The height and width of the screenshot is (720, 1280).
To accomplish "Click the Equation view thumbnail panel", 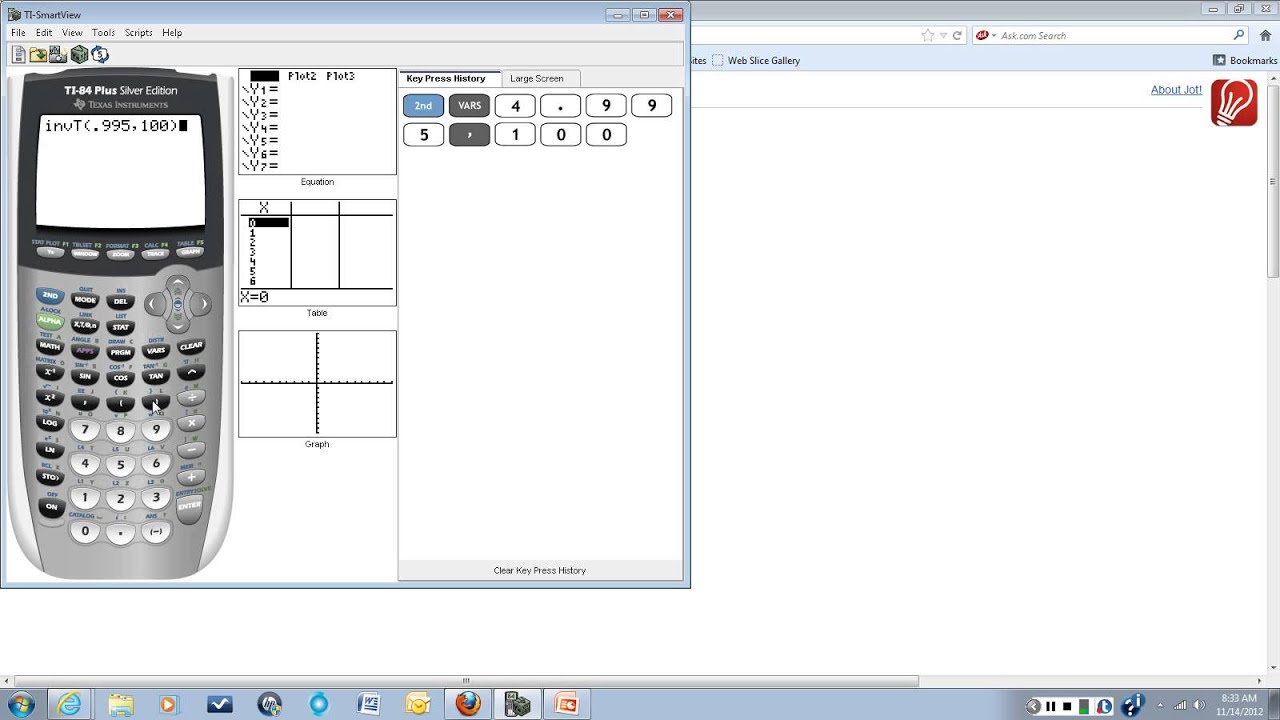I will (x=317, y=122).
